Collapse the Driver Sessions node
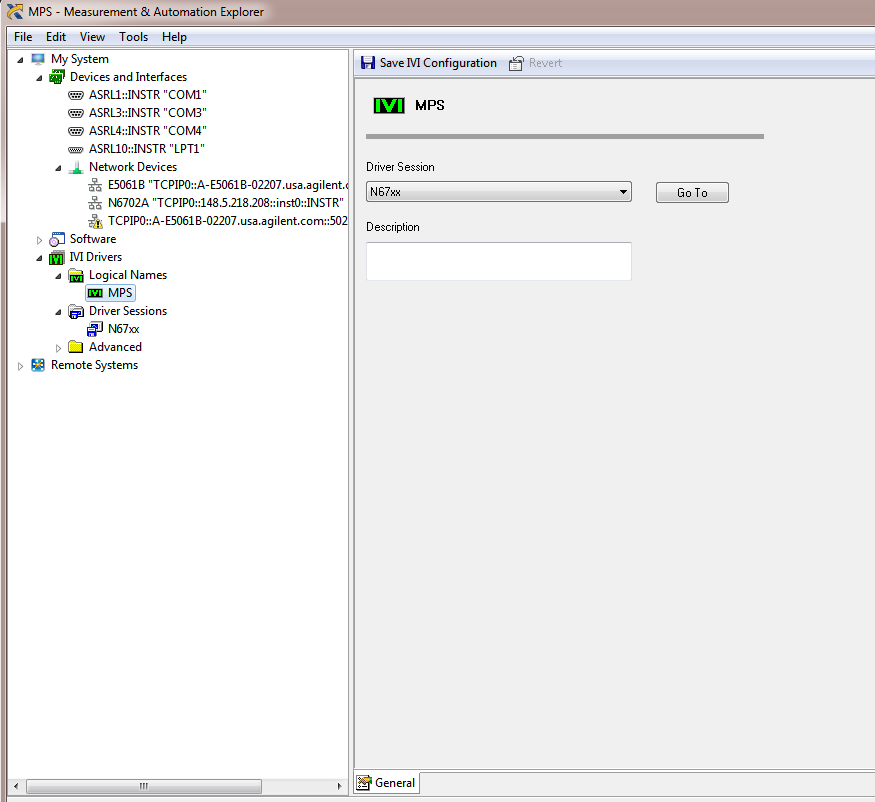The width and height of the screenshot is (875, 802). pyautogui.click(x=58, y=312)
